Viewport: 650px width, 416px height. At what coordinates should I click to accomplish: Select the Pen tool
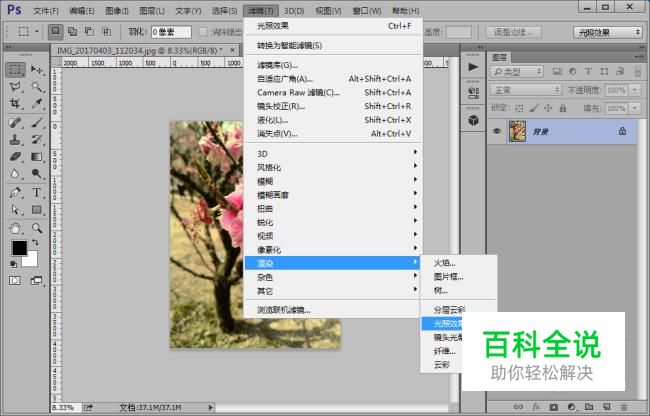(x=15, y=192)
